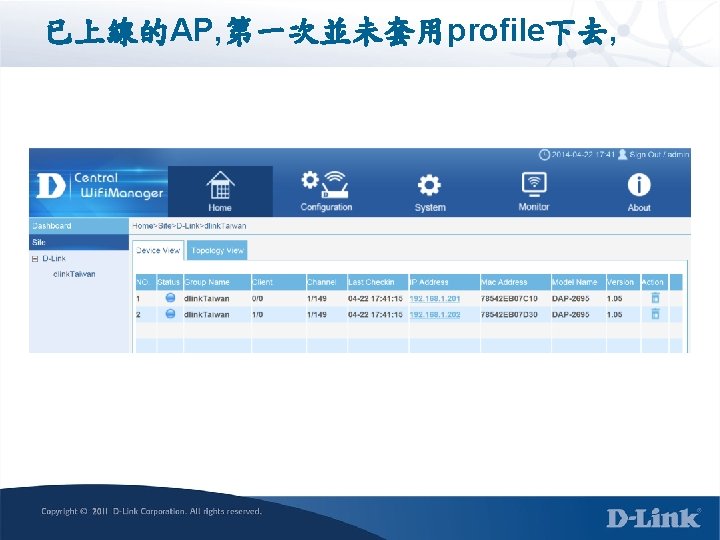
Task: Select the D-Link site tree label
Action: click(54, 259)
